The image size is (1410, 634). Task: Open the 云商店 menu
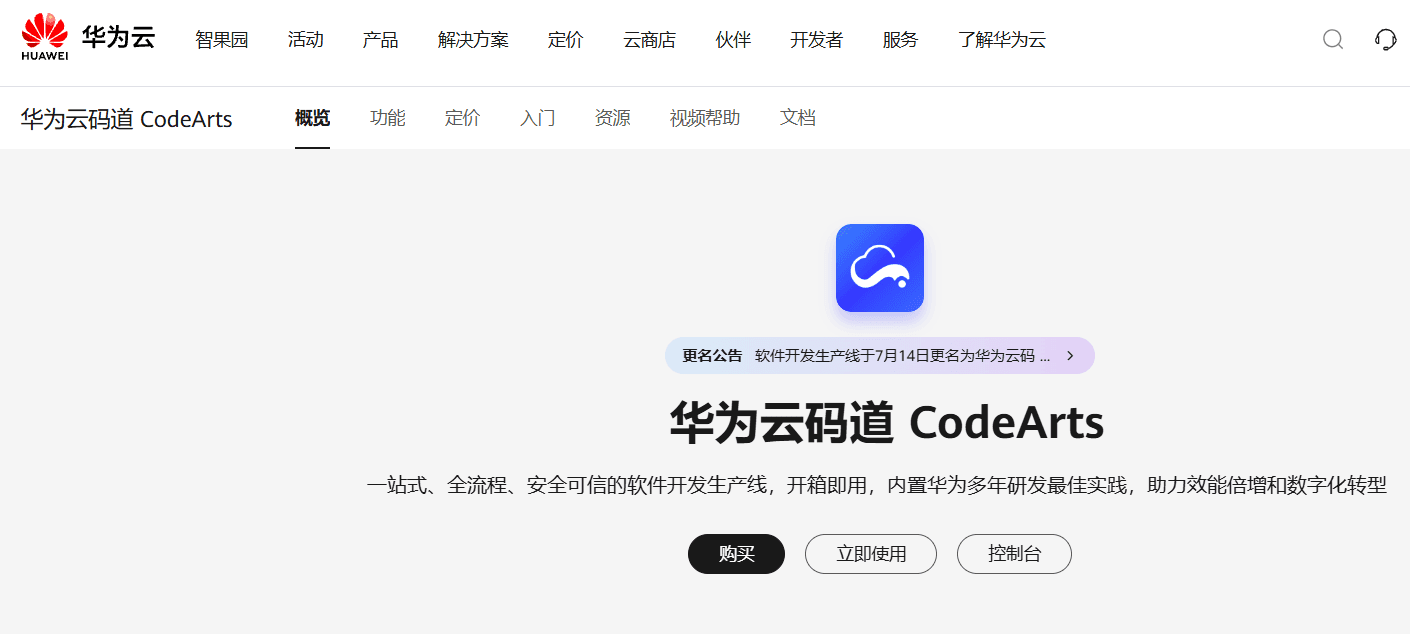coord(649,40)
